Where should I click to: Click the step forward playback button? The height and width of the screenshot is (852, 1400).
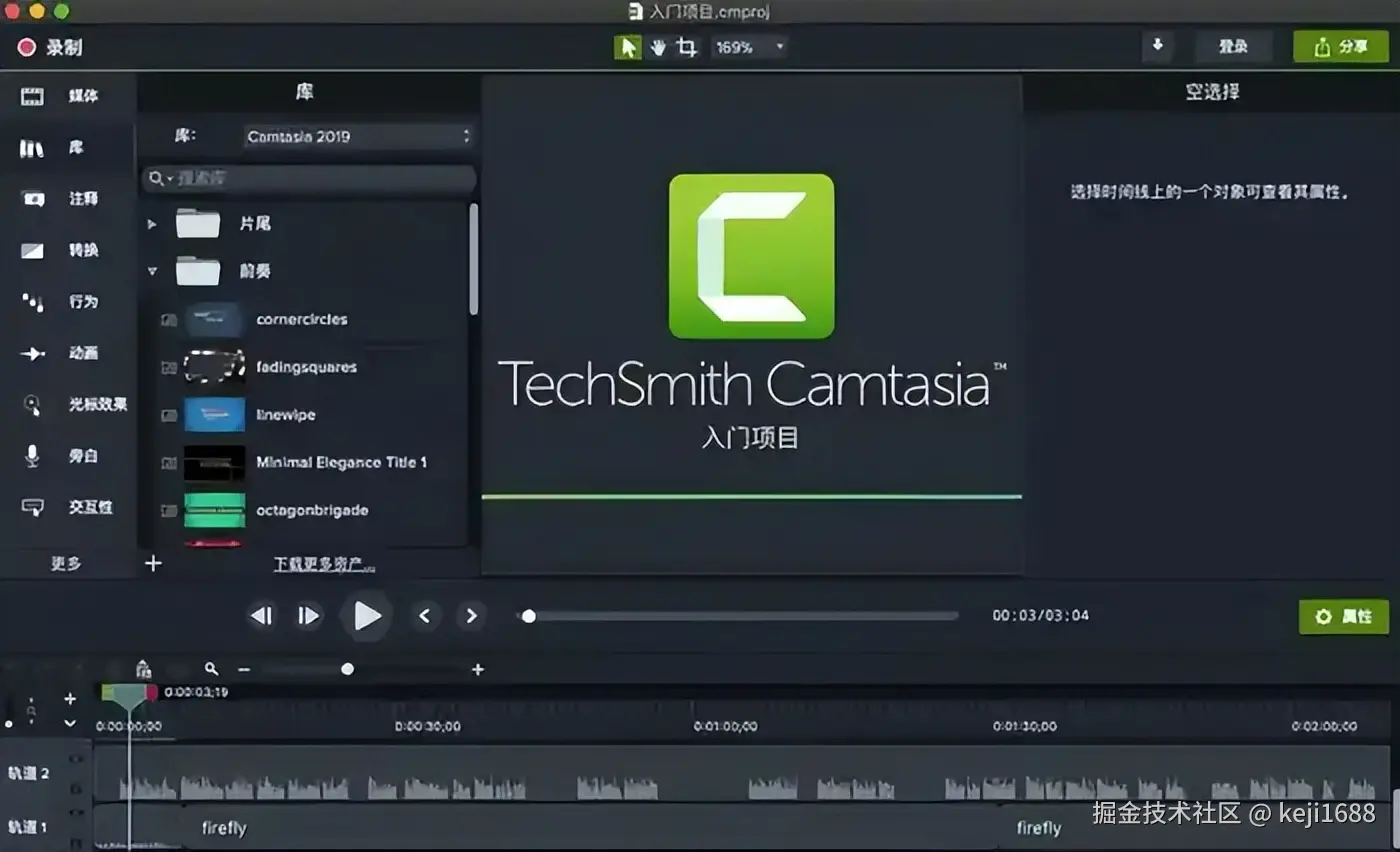coord(309,616)
